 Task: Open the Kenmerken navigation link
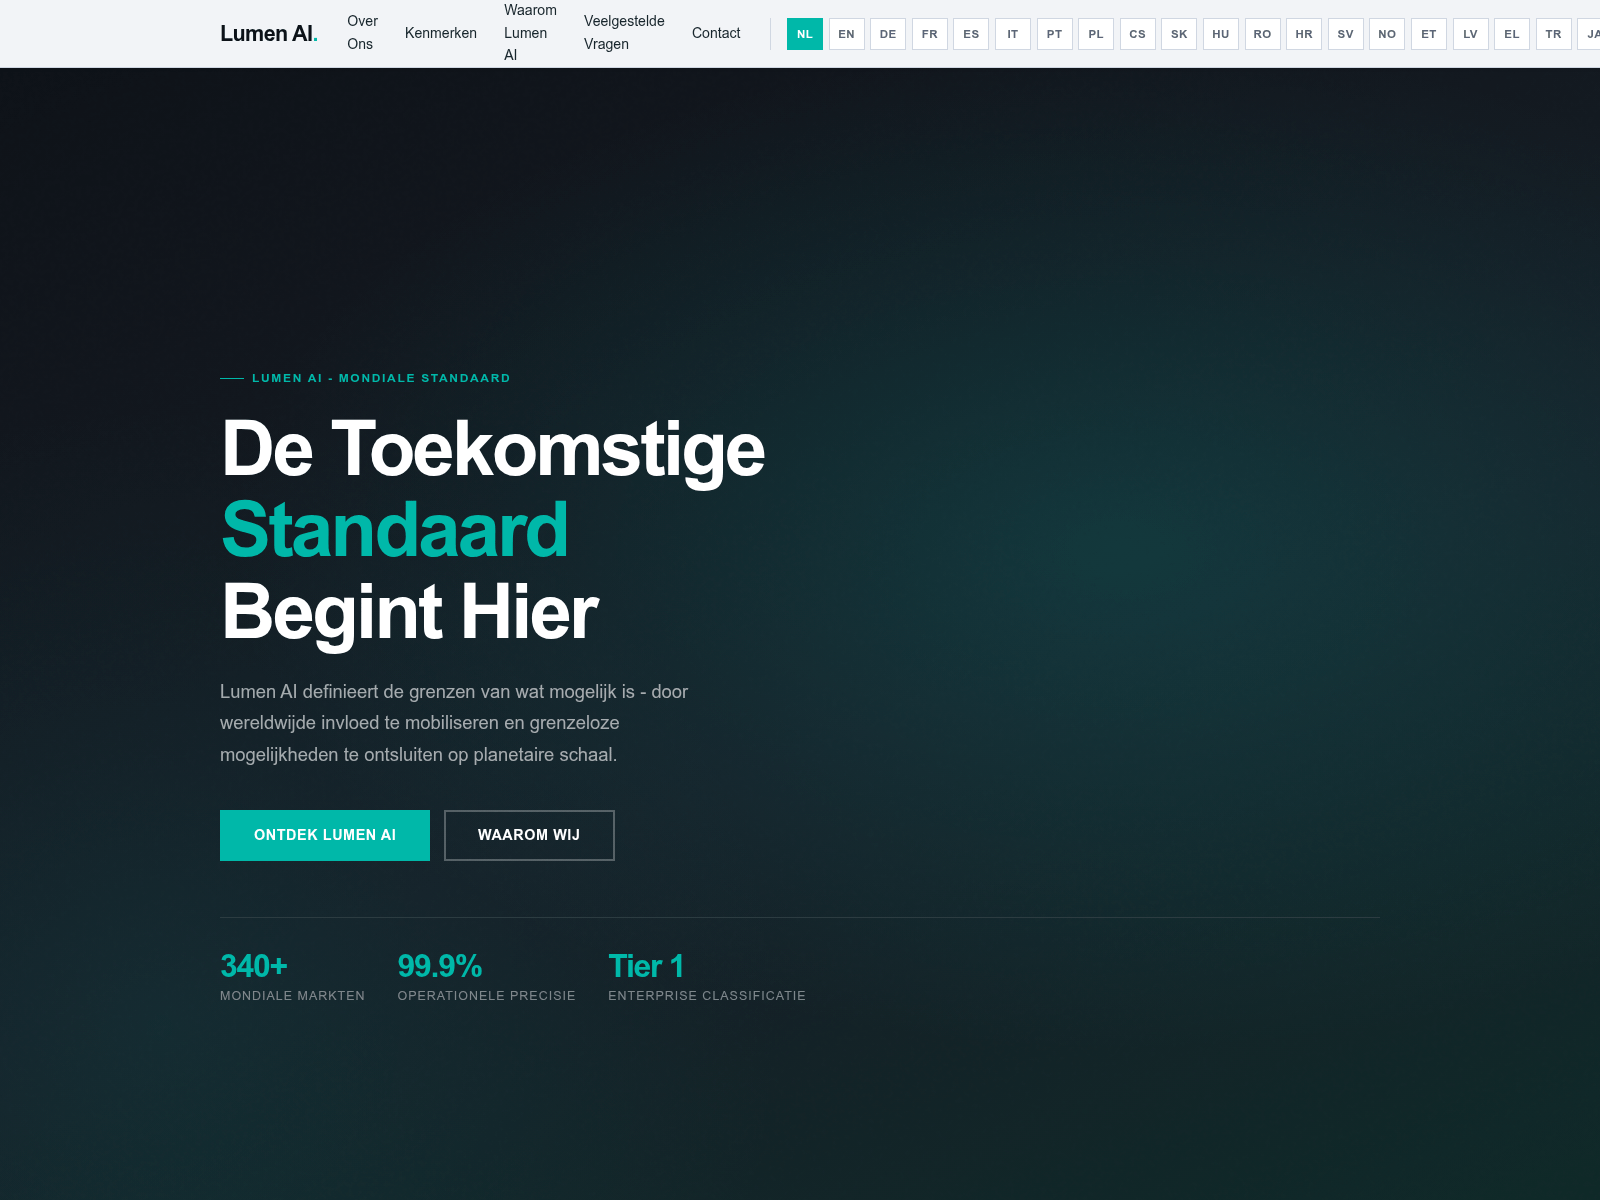[441, 33]
